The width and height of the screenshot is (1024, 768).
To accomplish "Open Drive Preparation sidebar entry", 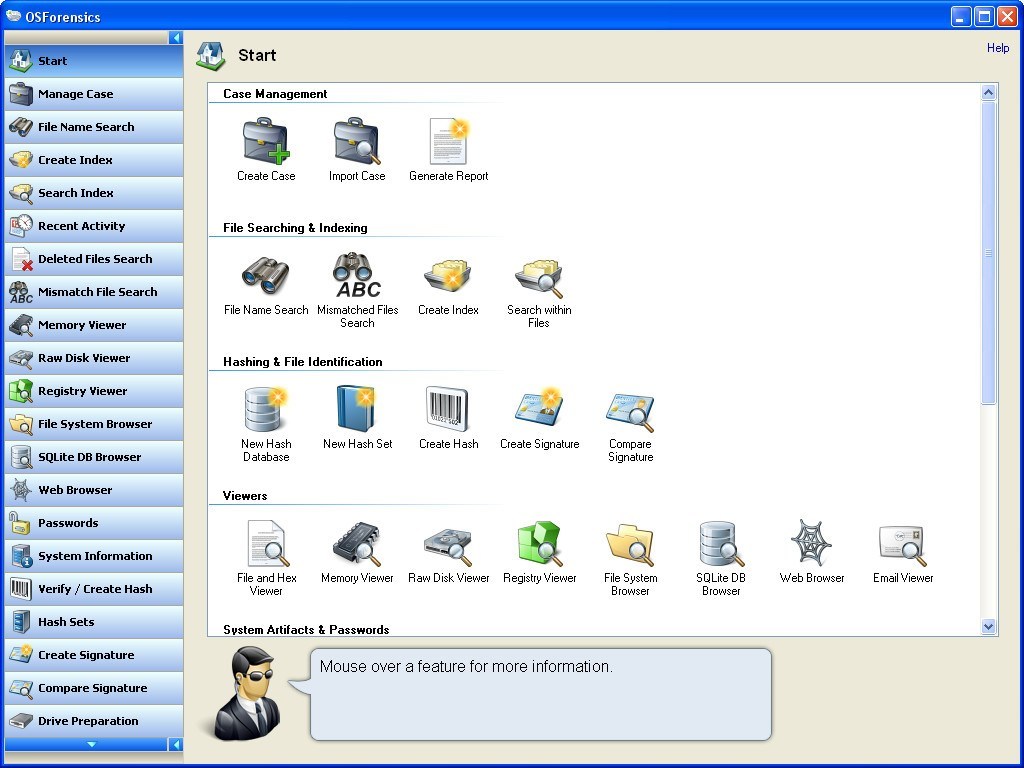I will coord(93,721).
